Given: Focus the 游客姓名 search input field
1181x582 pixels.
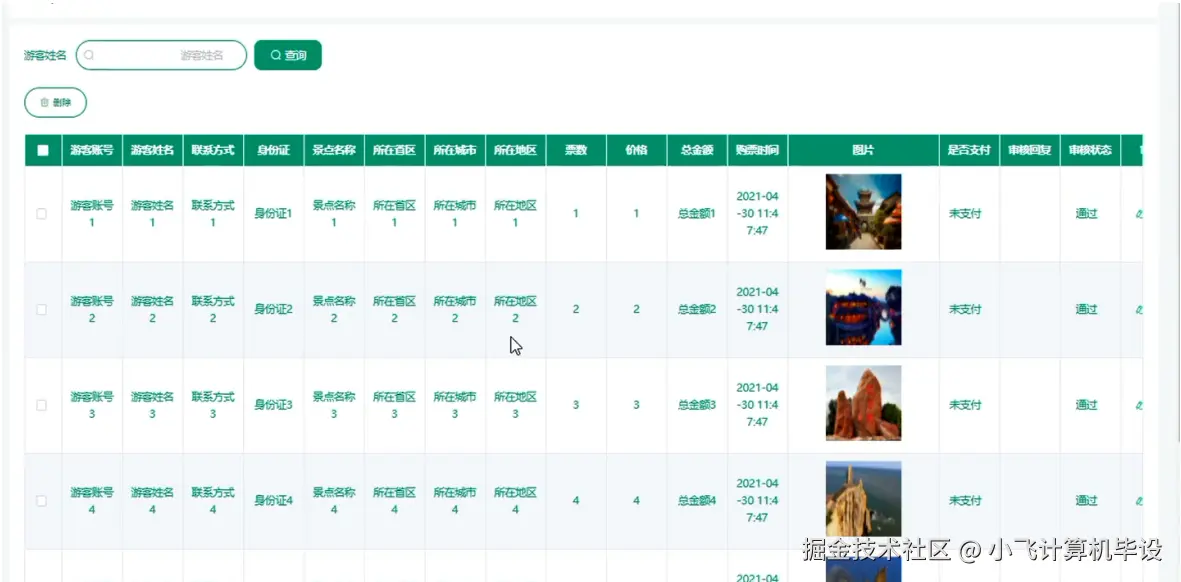Looking at the screenshot, I should click(x=161, y=55).
